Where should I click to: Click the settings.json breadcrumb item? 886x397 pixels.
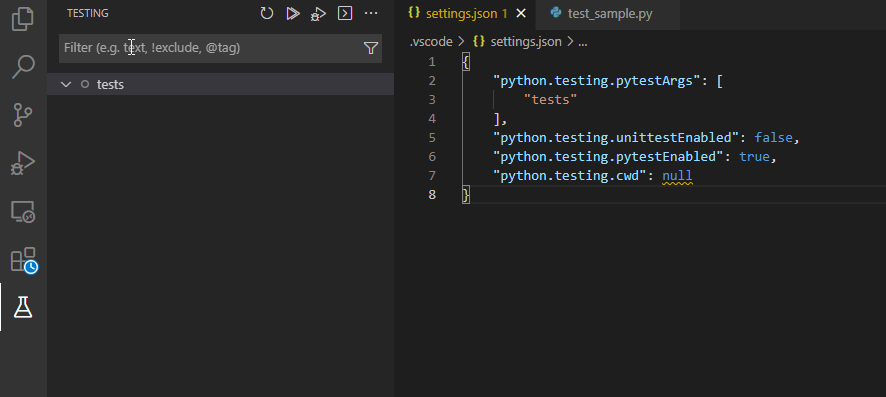pos(525,42)
